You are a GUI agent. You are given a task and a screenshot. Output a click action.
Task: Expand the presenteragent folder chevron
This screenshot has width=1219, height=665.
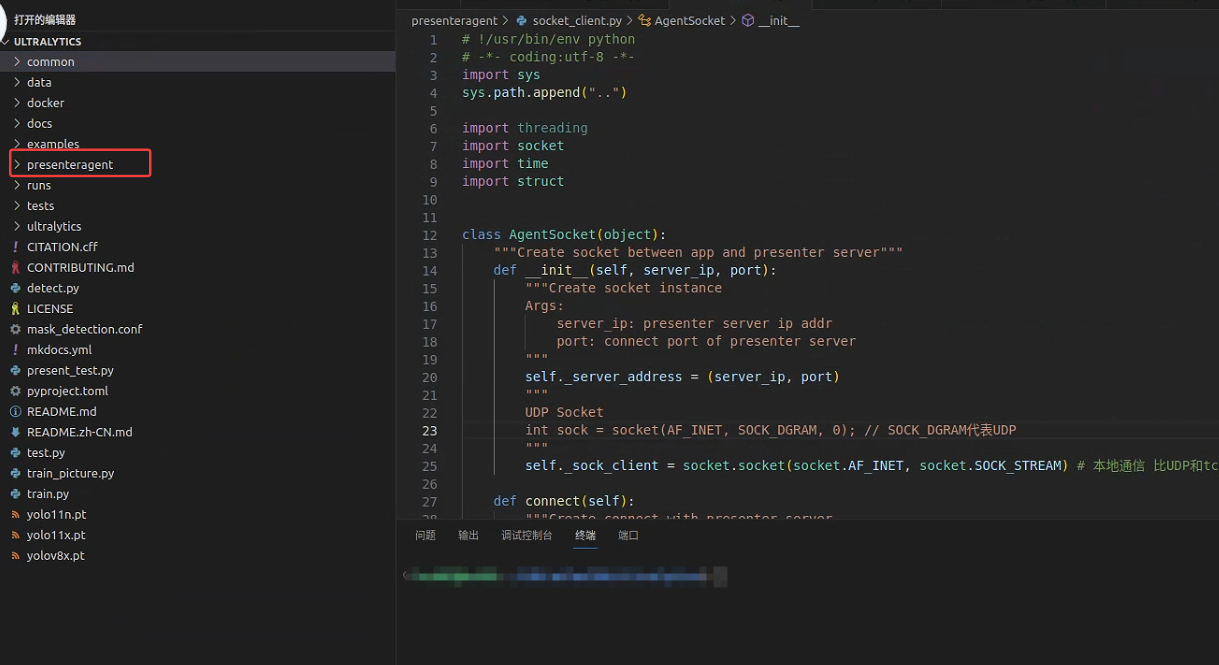pos(16,164)
